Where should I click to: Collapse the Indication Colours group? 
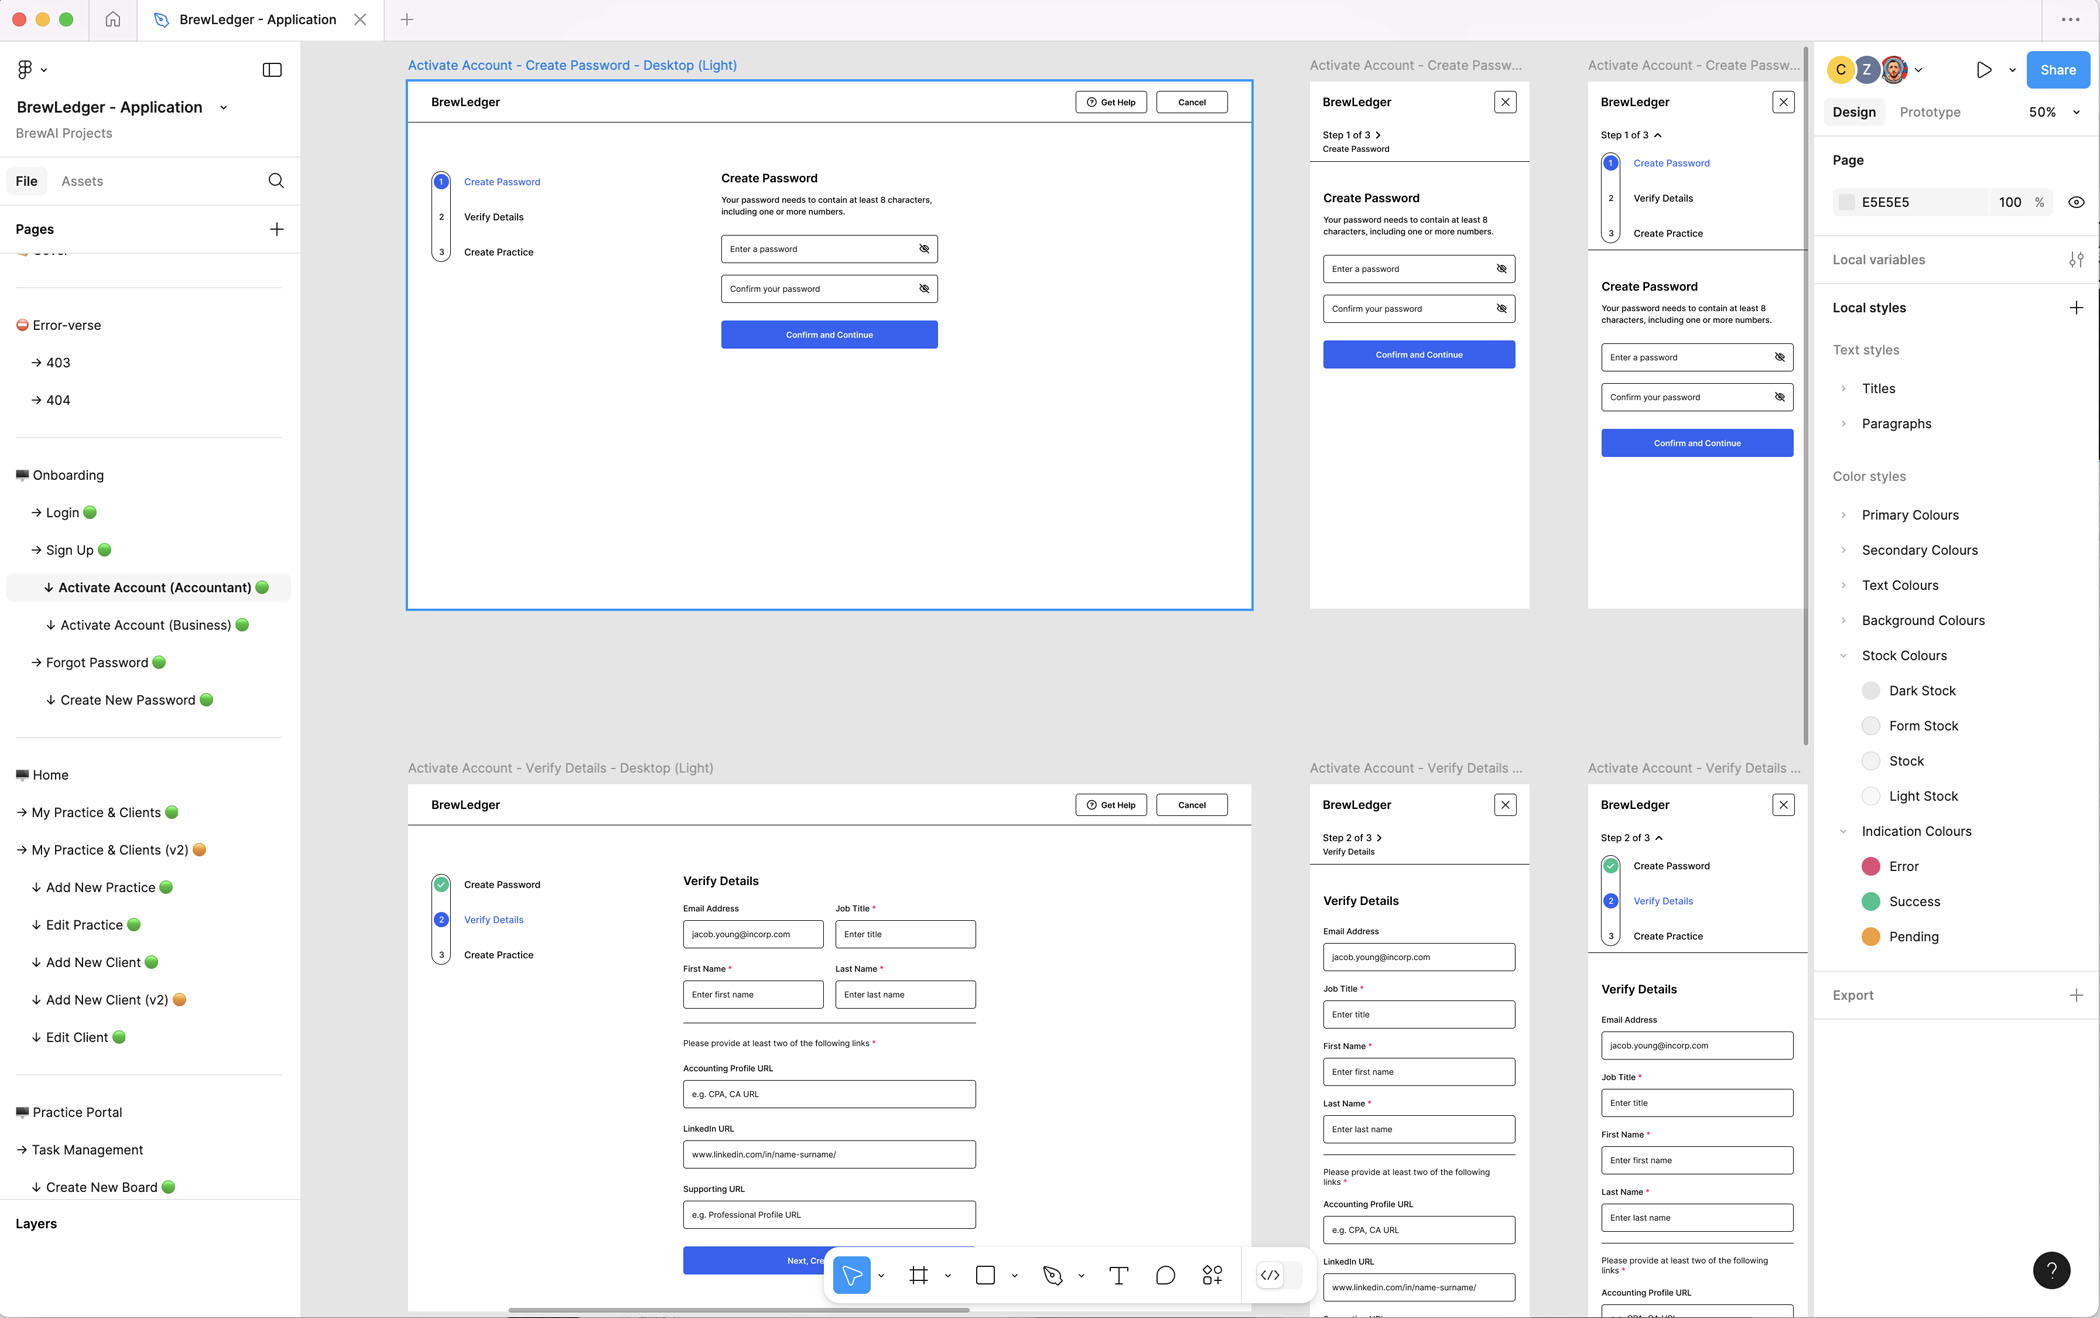click(x=1843, y=831)
